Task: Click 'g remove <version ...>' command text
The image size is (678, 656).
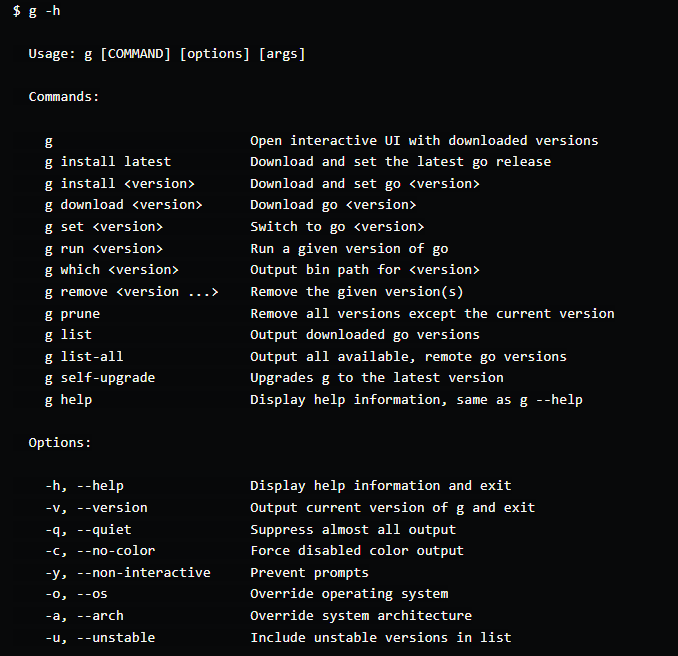Action: pos(132,292)
